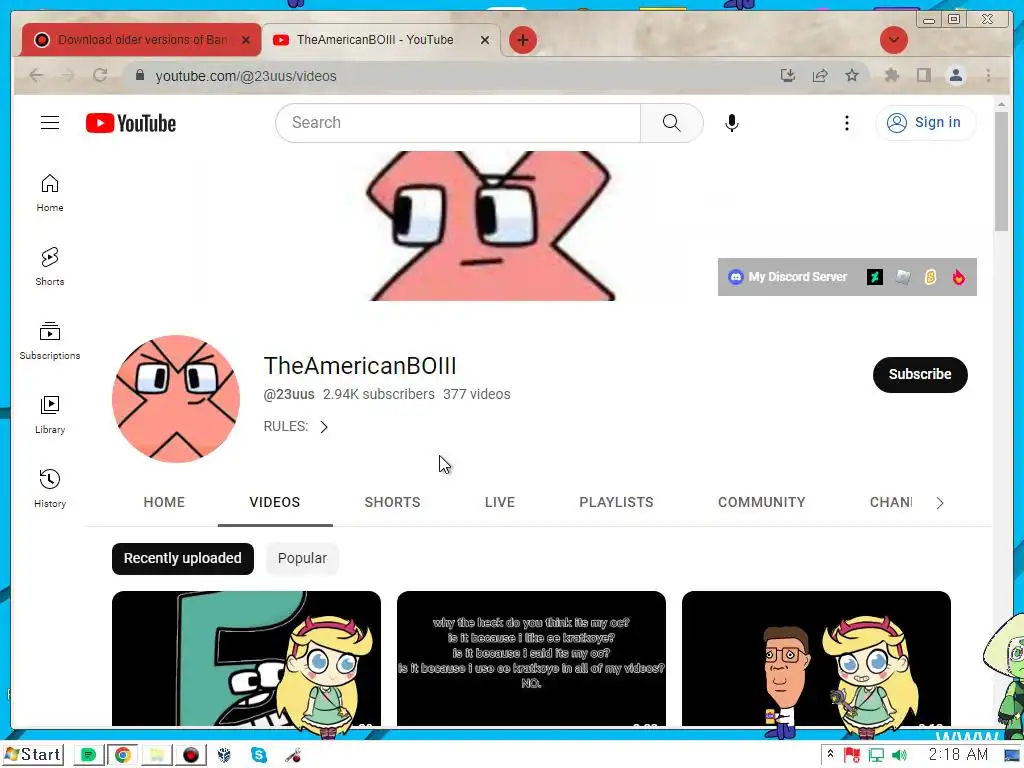Sort videos by Popular chip
1024x768 pixels.
(302, 558)
